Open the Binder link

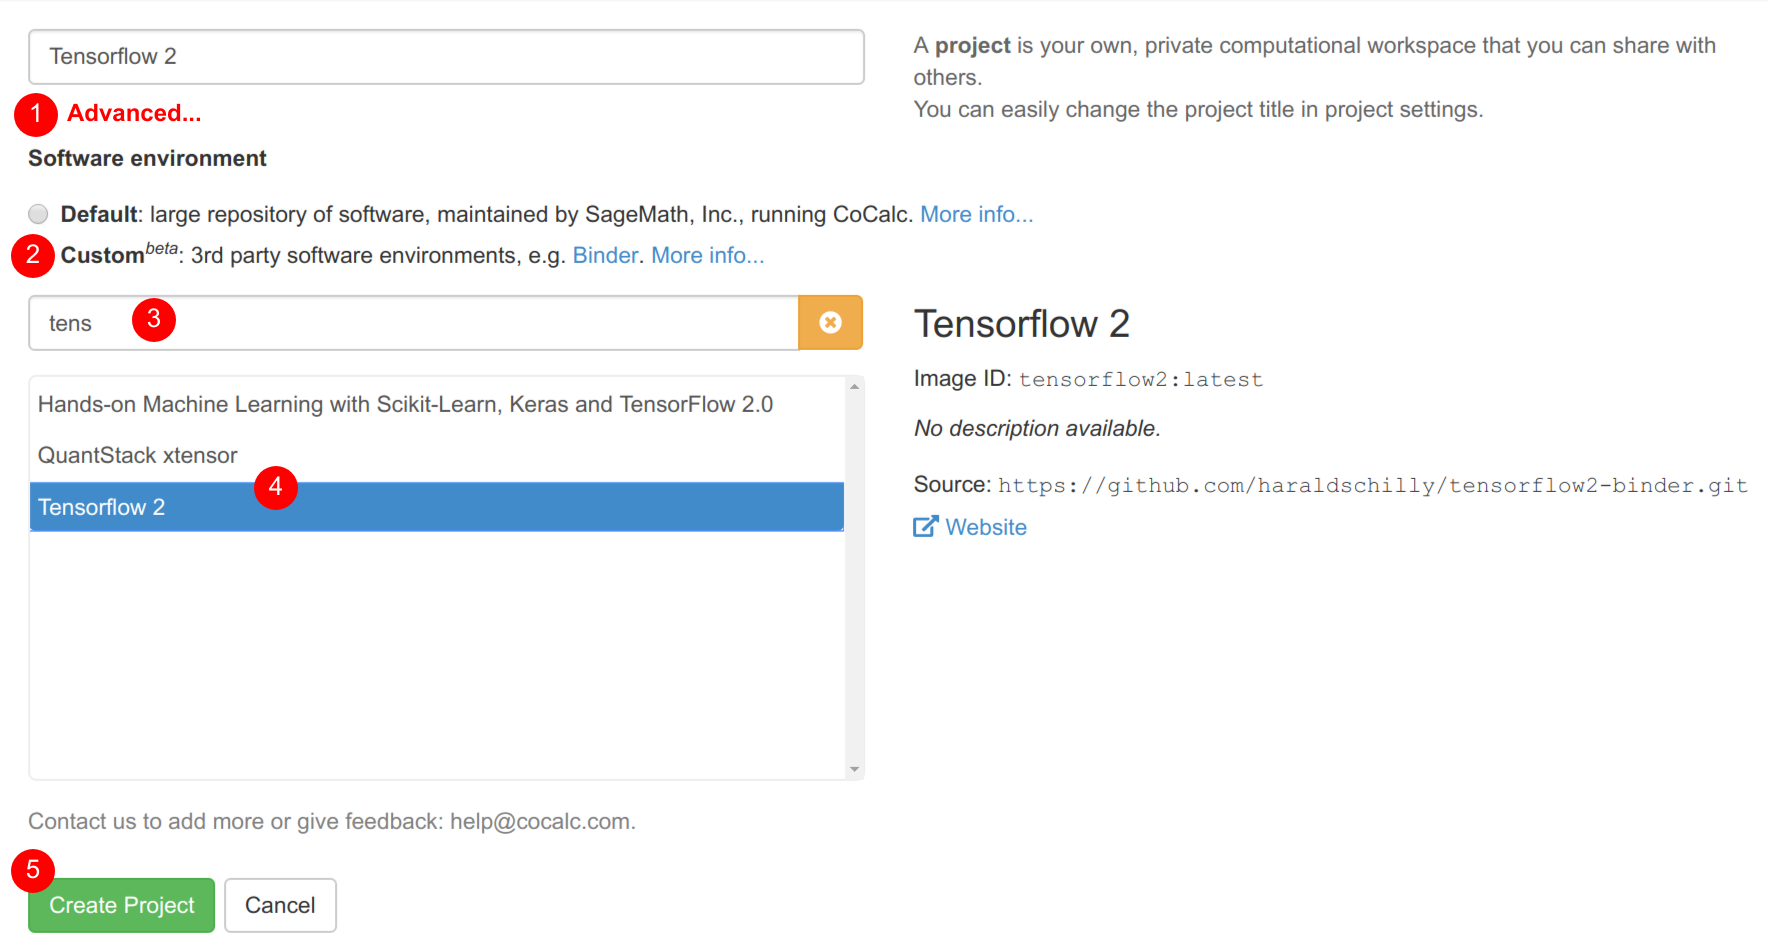tap(604, 256)
